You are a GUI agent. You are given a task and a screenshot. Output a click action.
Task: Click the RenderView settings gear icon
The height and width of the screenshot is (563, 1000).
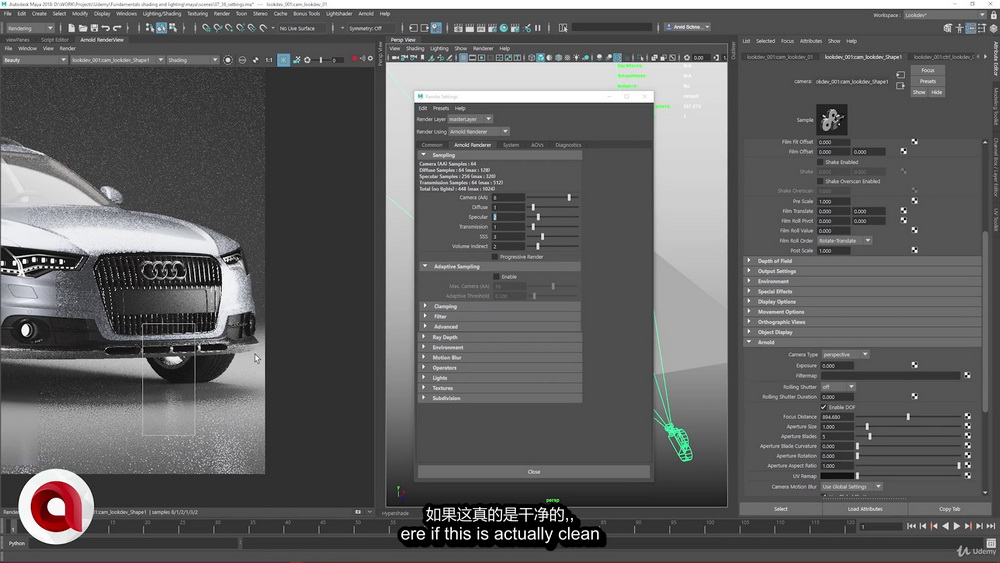tap(370, 59)
